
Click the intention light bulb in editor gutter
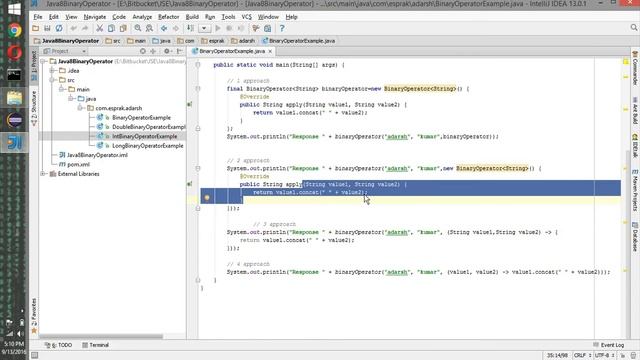click(x=207, y=198)
